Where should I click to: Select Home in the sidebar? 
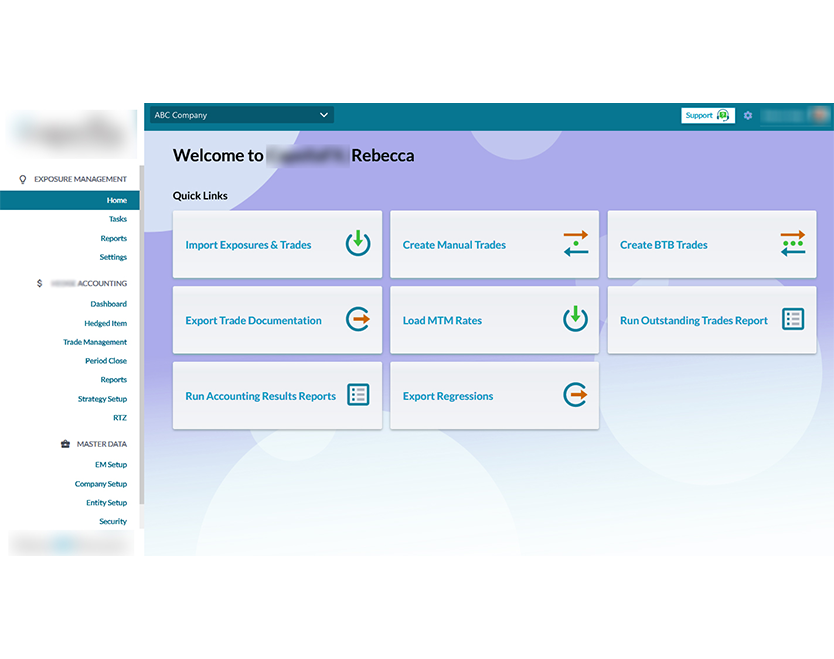coord(116,200)
